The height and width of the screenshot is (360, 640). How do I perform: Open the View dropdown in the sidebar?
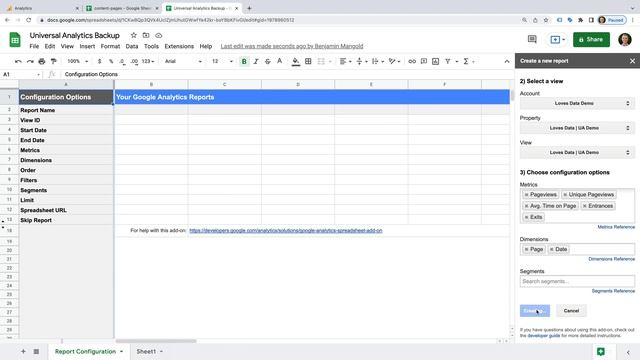tap(577, 152)
